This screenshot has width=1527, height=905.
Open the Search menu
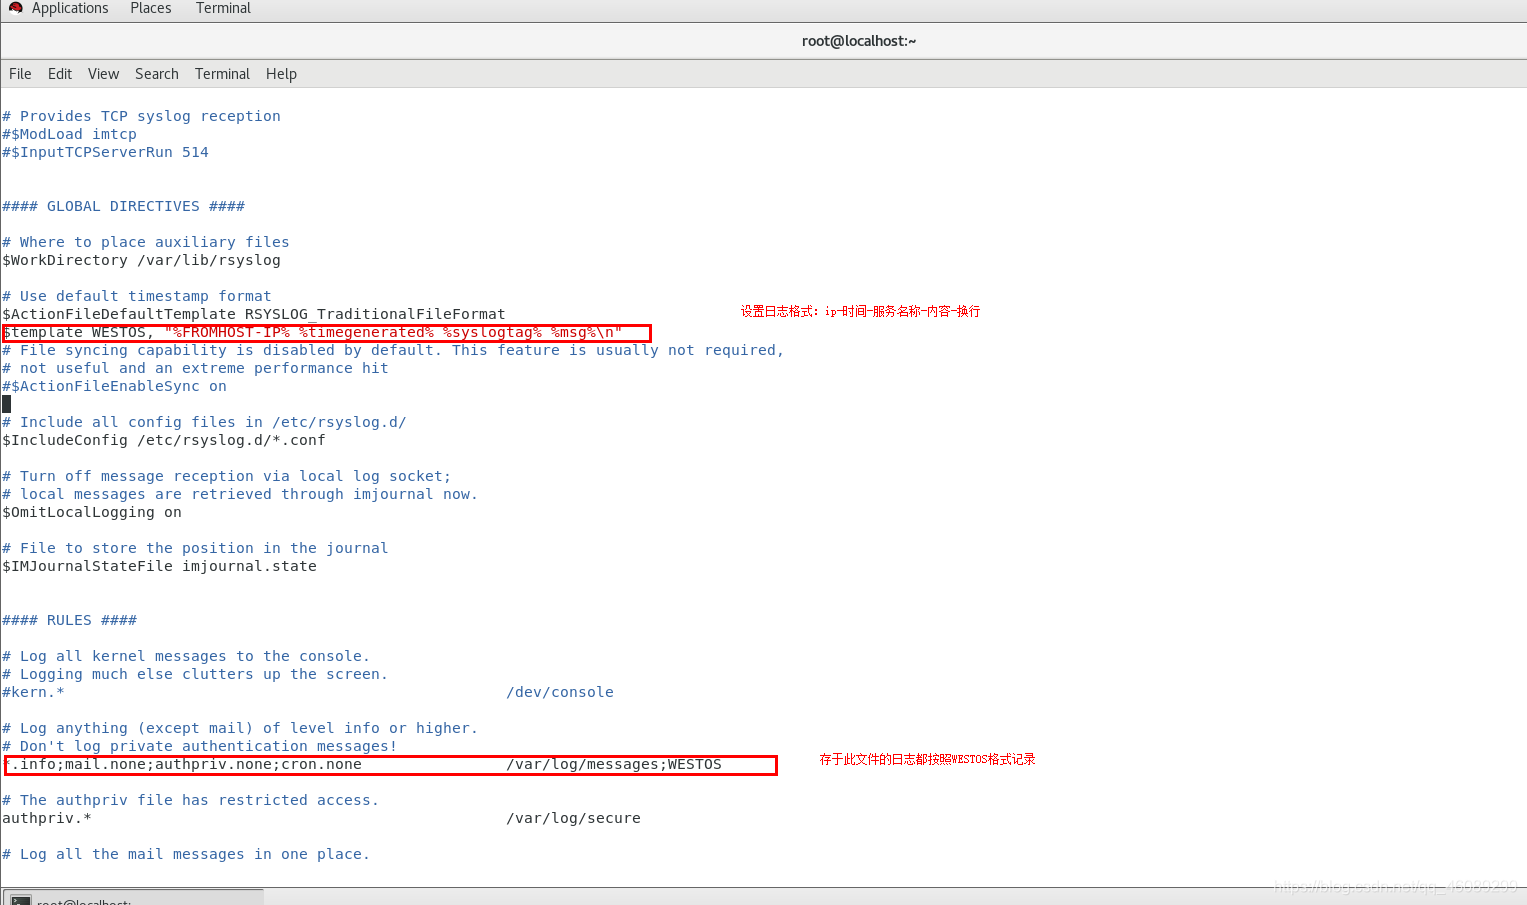157,74
